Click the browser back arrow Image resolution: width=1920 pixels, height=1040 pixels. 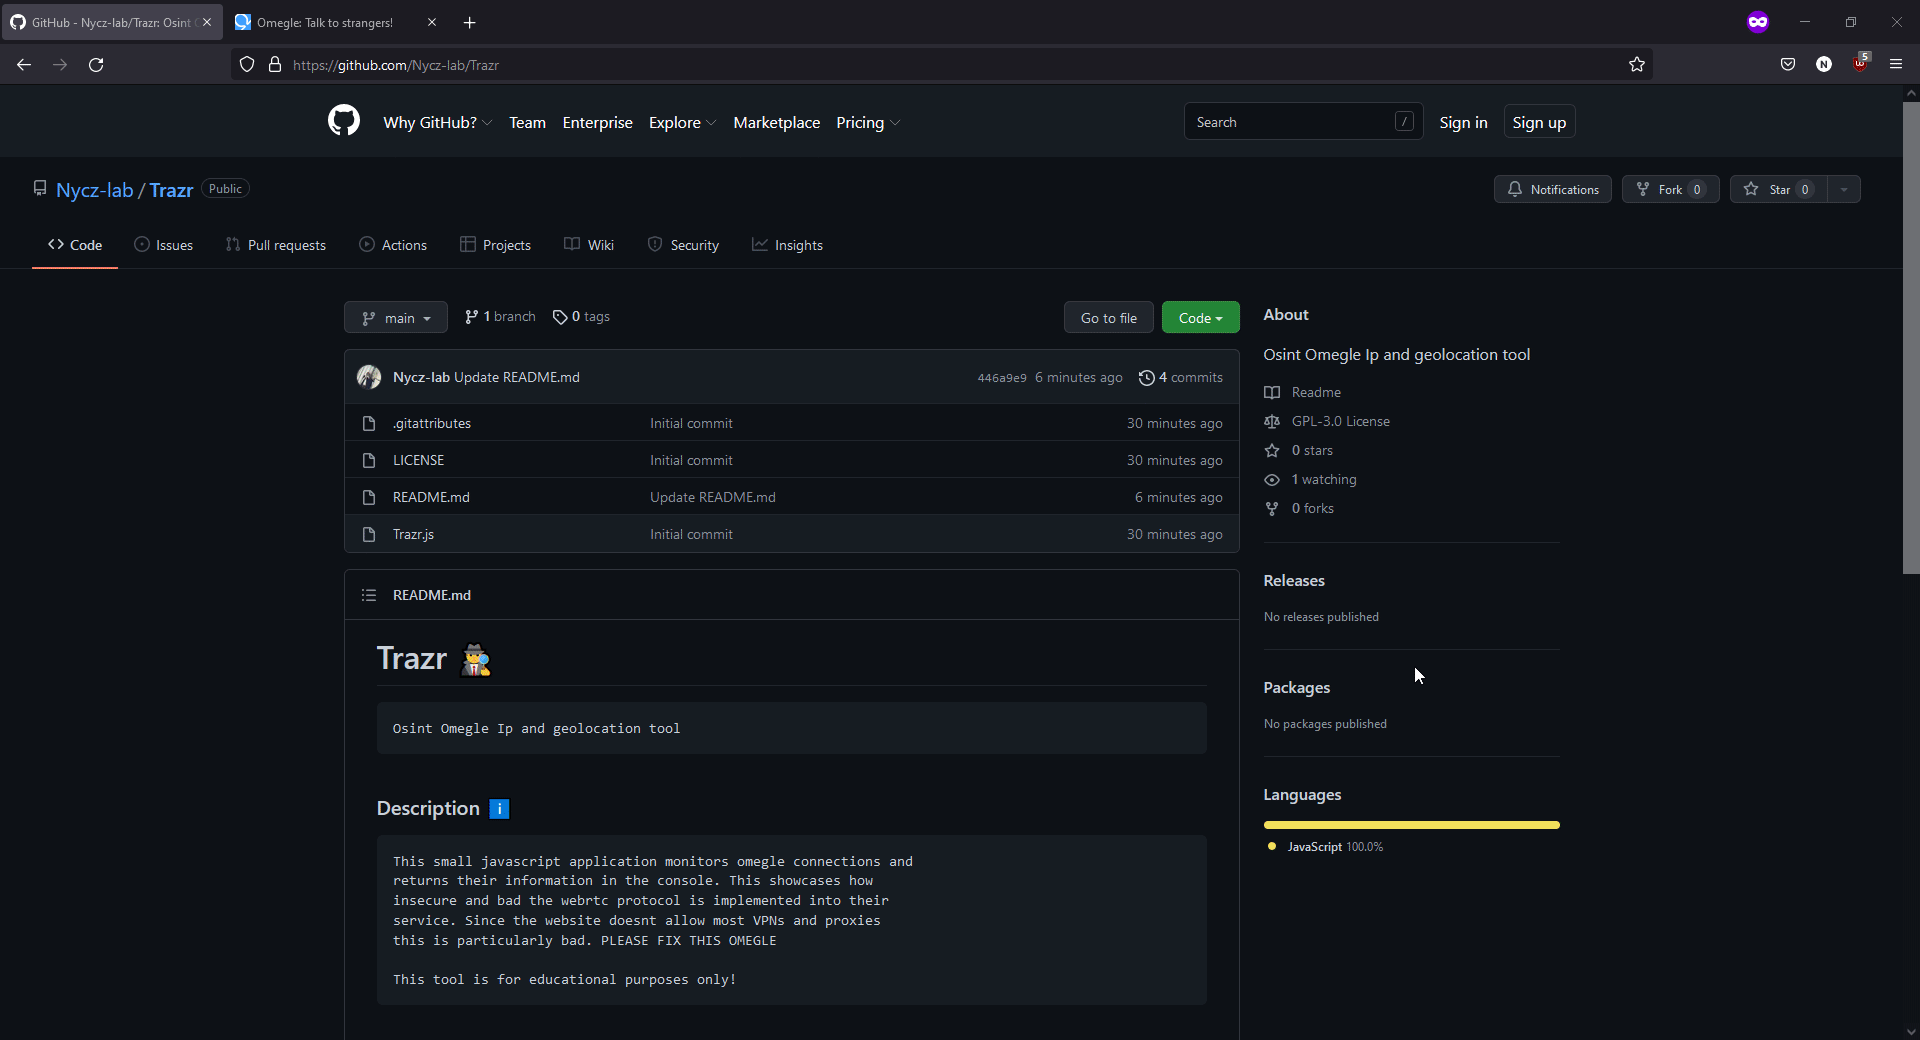tap(24, 65)
